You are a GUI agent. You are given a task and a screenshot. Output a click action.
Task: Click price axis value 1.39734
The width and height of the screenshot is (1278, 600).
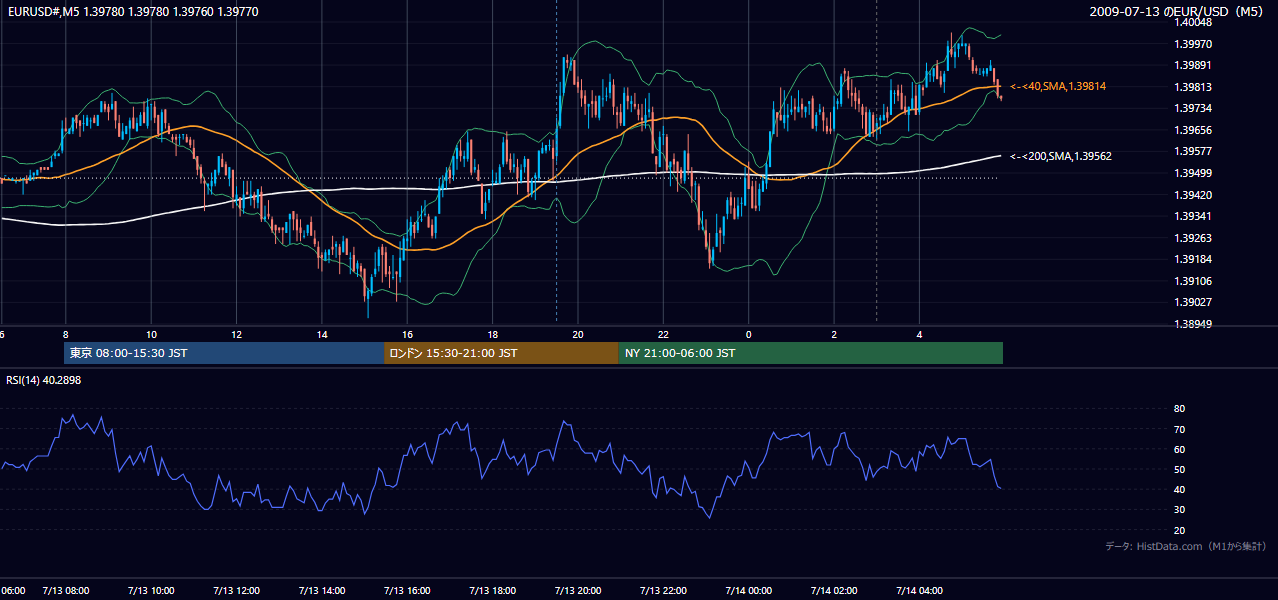coord(1193,108)
